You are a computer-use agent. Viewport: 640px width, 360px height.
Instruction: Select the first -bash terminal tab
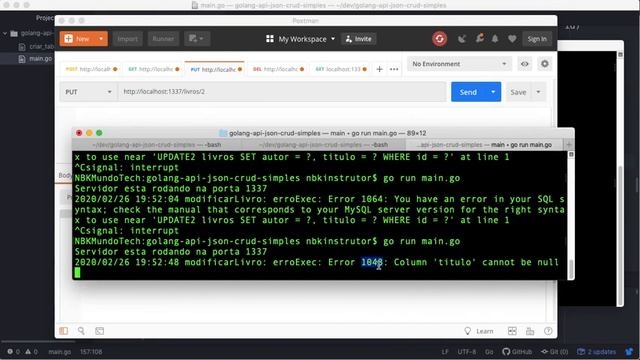point(157,145)
